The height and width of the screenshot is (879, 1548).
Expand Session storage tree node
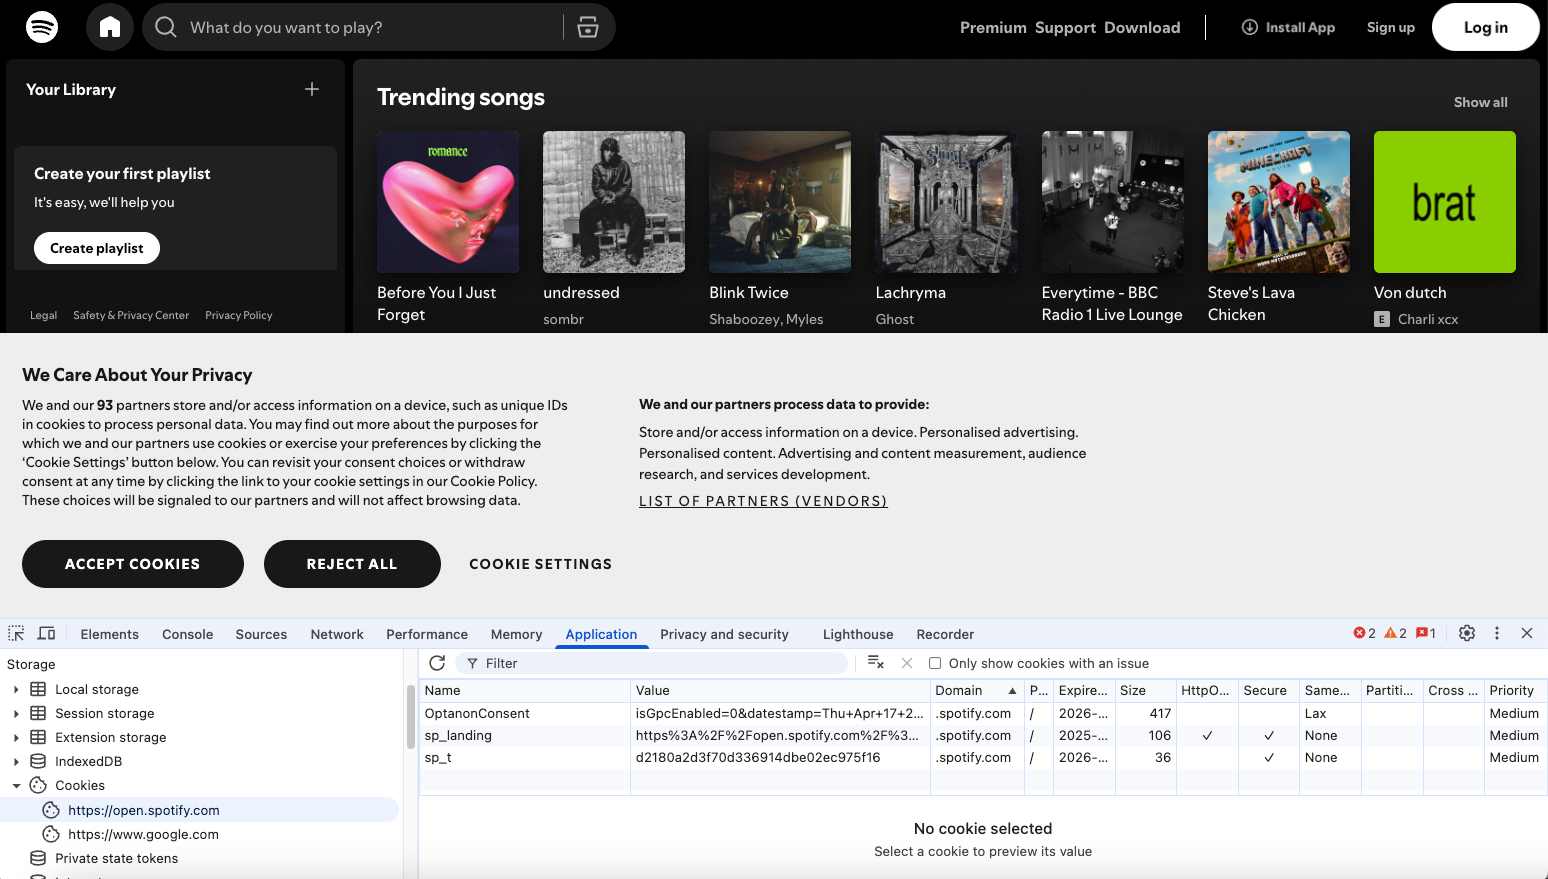point(16,713)
